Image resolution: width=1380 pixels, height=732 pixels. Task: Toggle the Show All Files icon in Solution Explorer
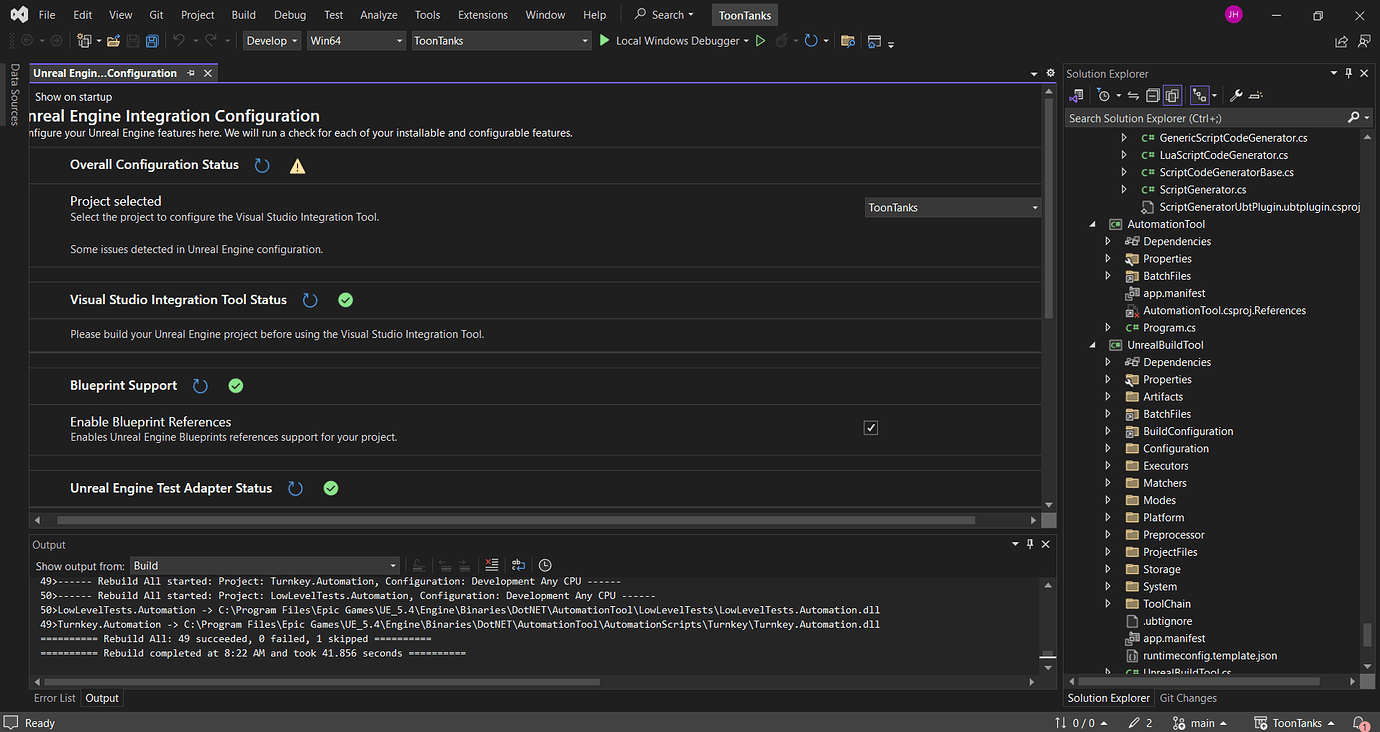point(1172,95)
